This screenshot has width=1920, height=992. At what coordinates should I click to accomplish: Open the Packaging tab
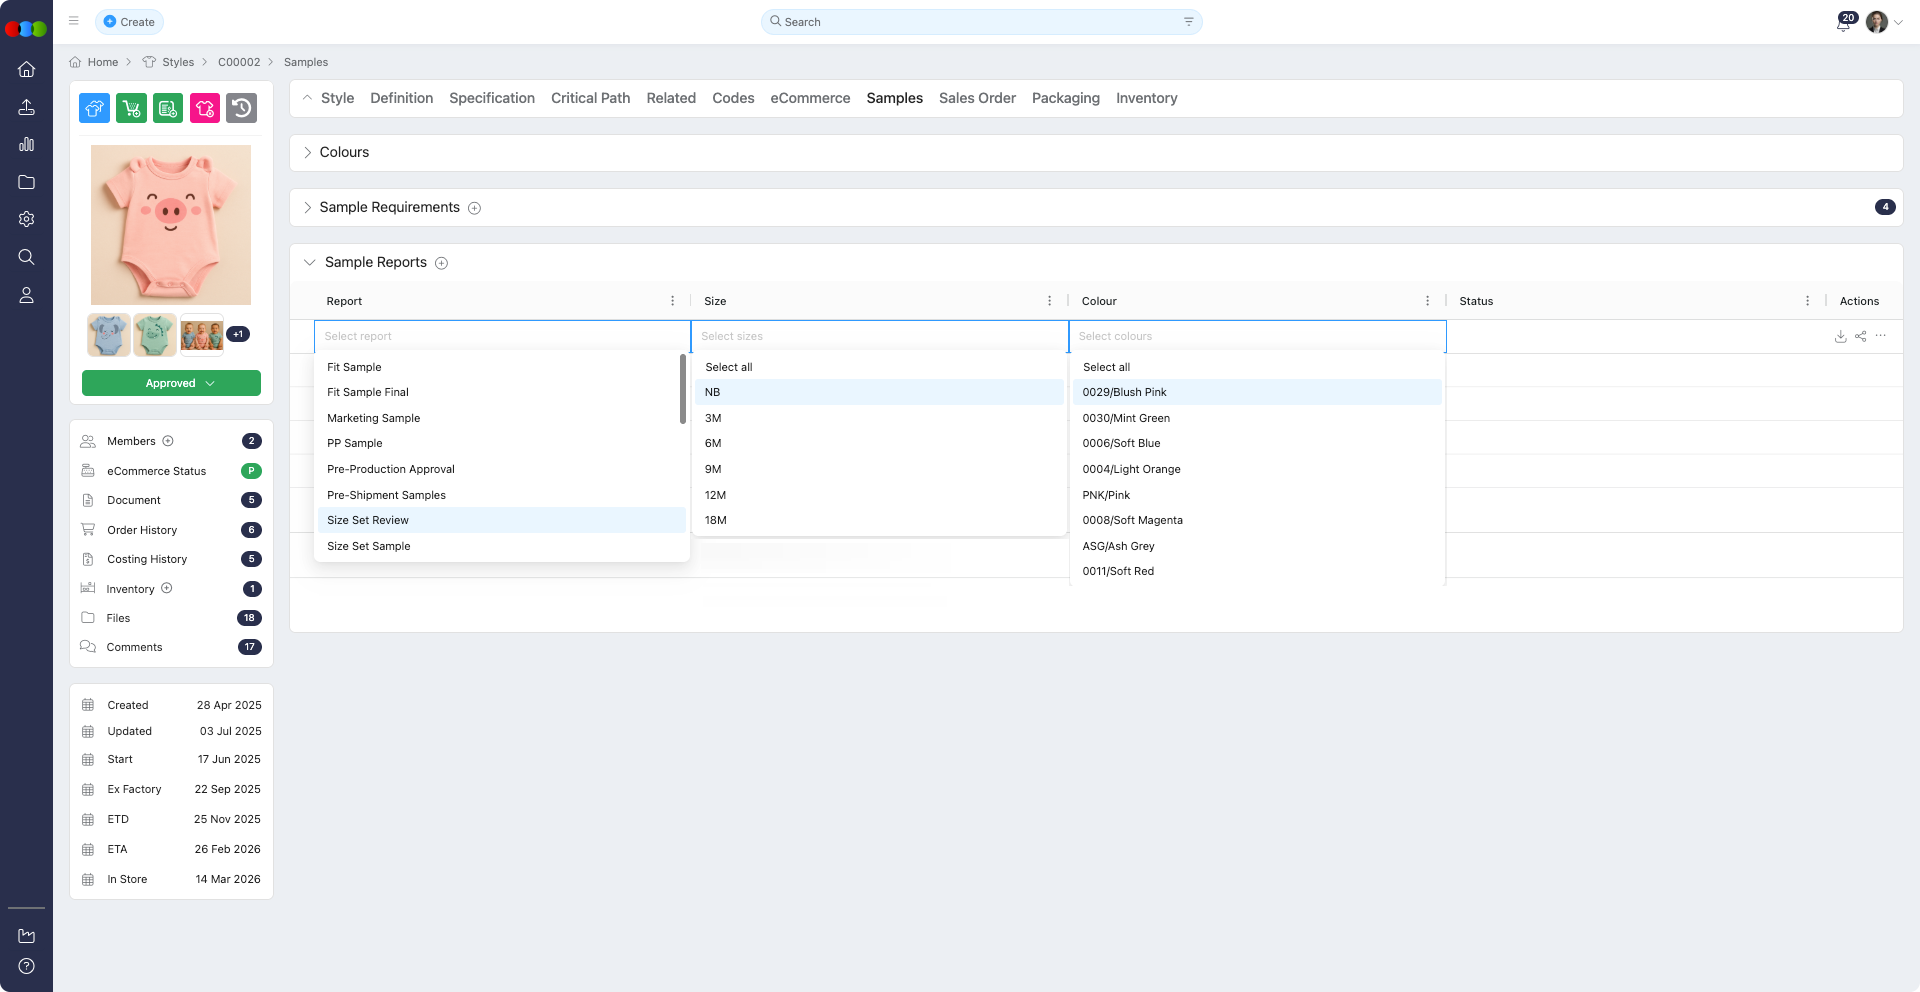(x=1065, y=98)
